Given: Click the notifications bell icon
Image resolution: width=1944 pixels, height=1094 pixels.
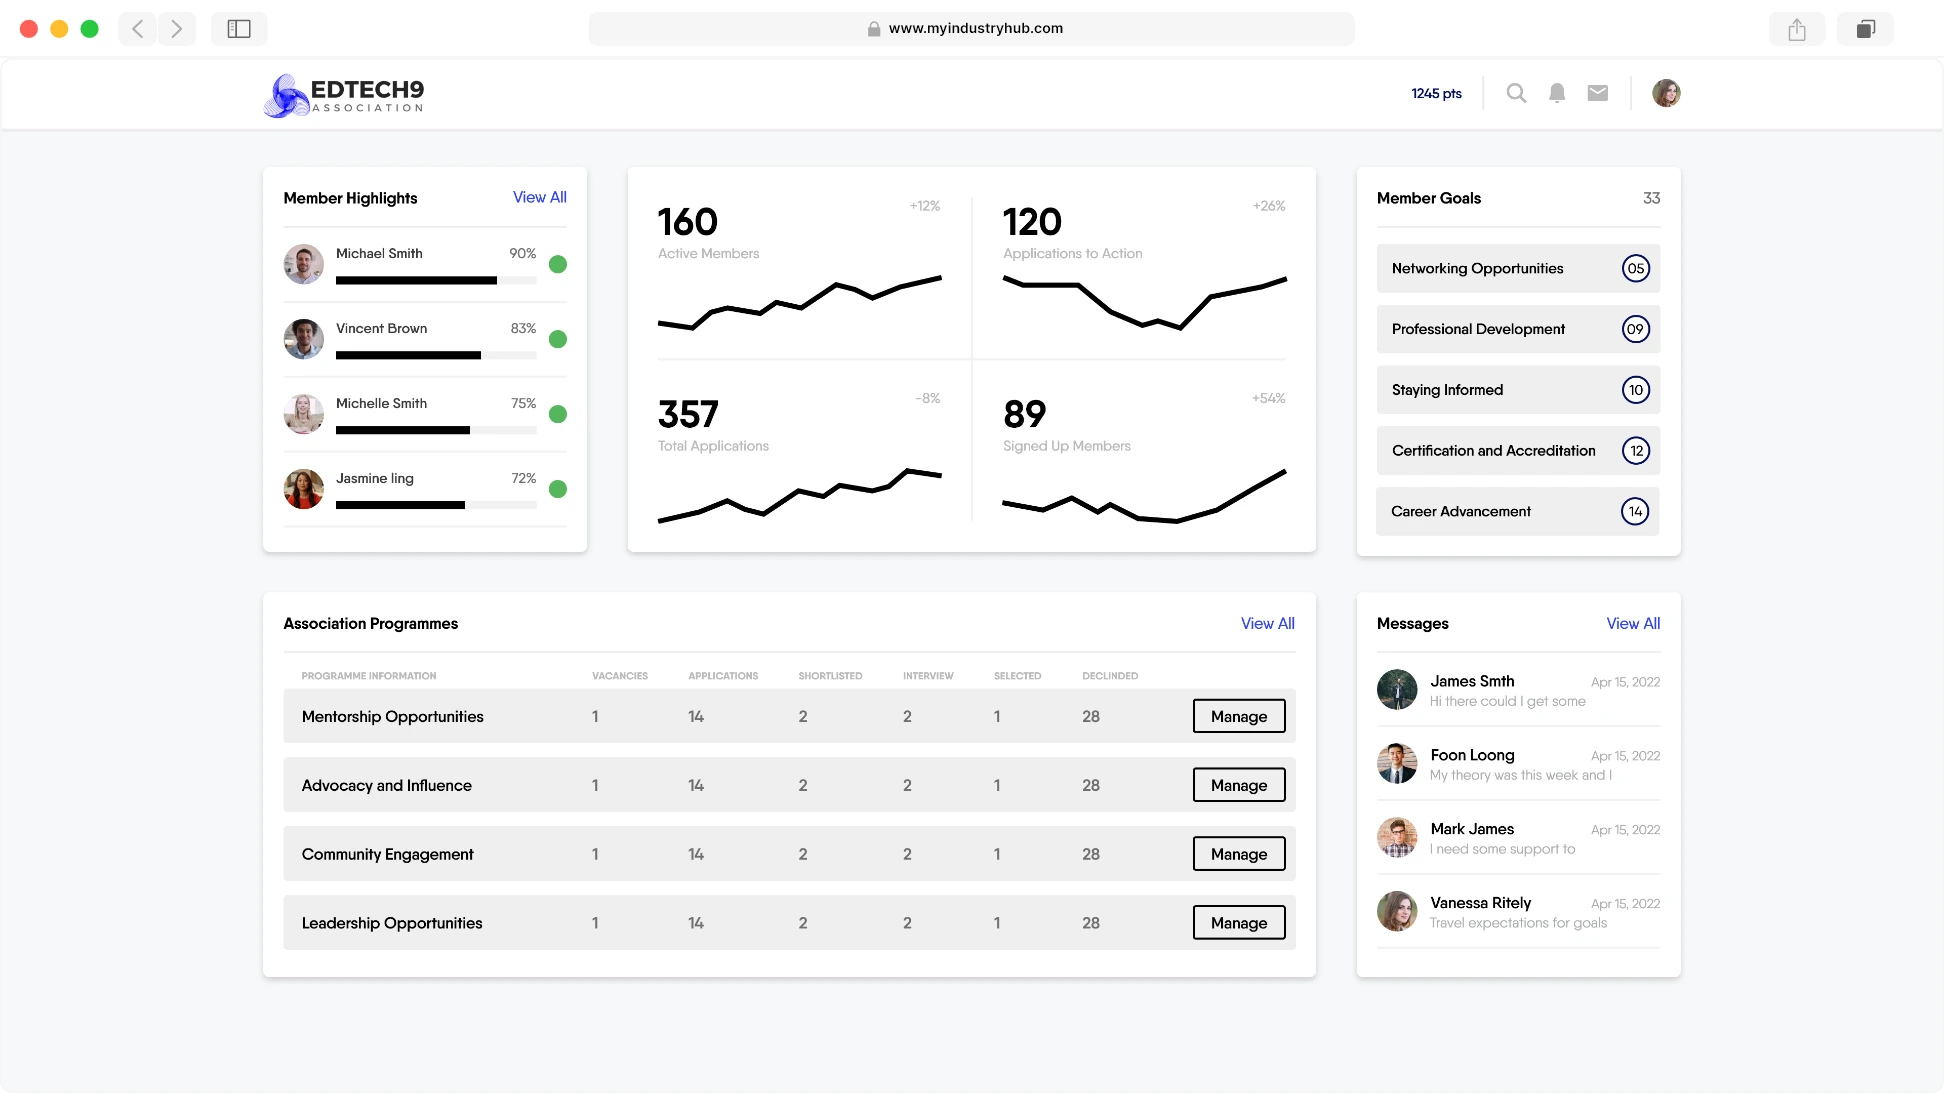Looking at the screenshot, I should tap(1557, 94).
